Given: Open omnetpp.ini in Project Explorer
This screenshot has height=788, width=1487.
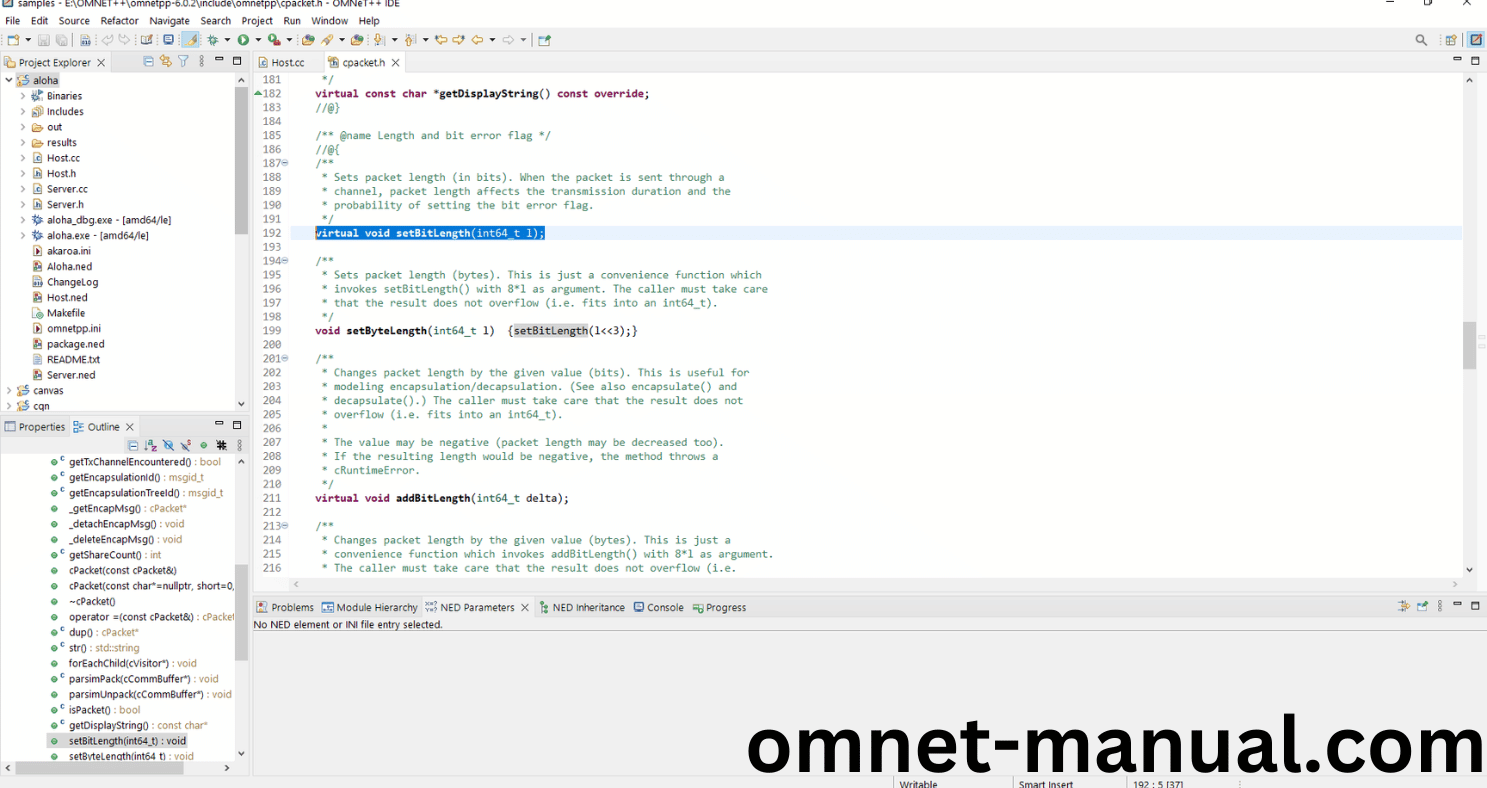Looking at the screenshot, I should [x=73, y=328].
